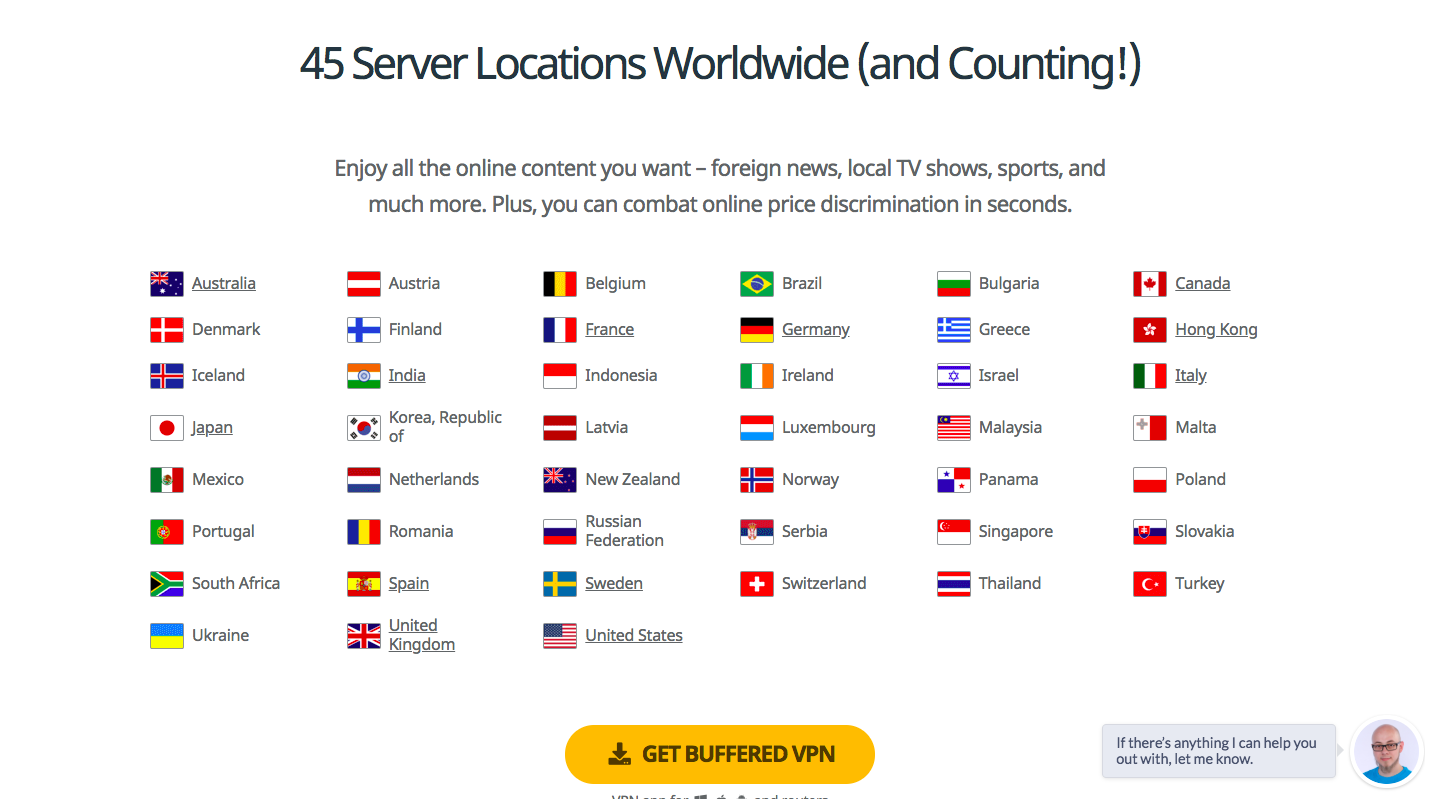Select the Romania text
The height and width of the screenshot is (799, 1439).
coord(421,532)
